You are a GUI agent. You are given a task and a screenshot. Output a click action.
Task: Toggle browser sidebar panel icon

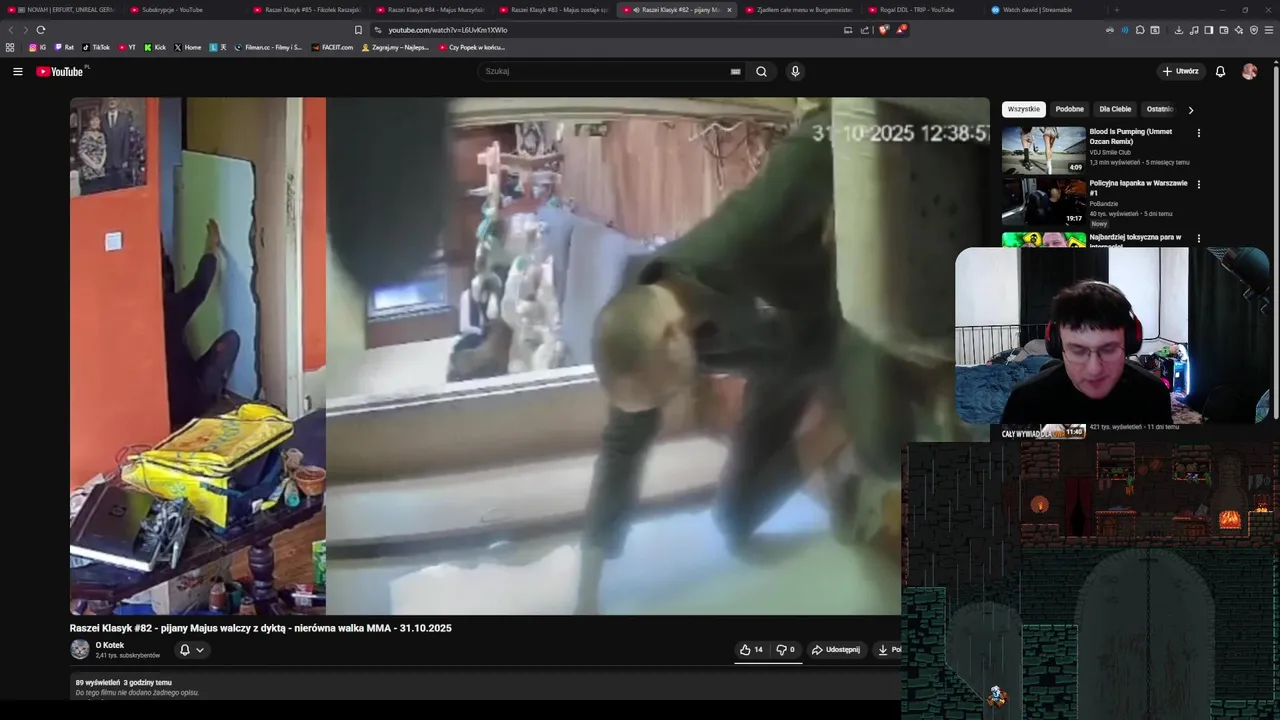pos(1209,30)
